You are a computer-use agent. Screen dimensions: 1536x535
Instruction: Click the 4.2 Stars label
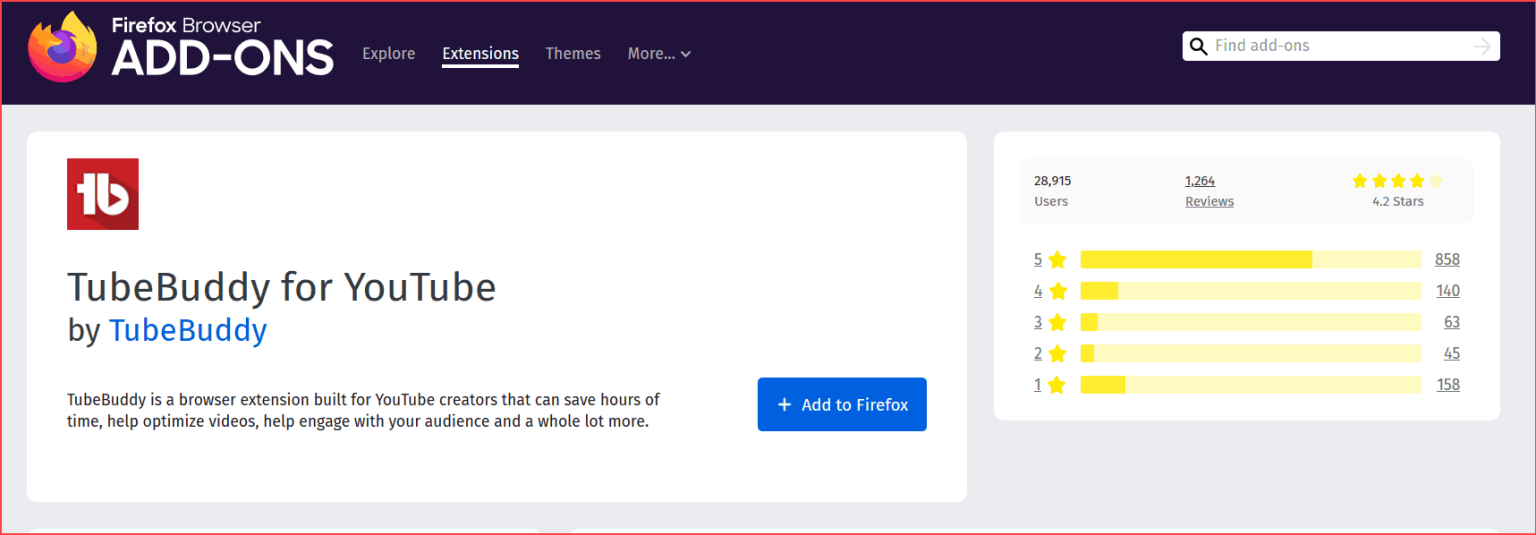[1398, 201]
